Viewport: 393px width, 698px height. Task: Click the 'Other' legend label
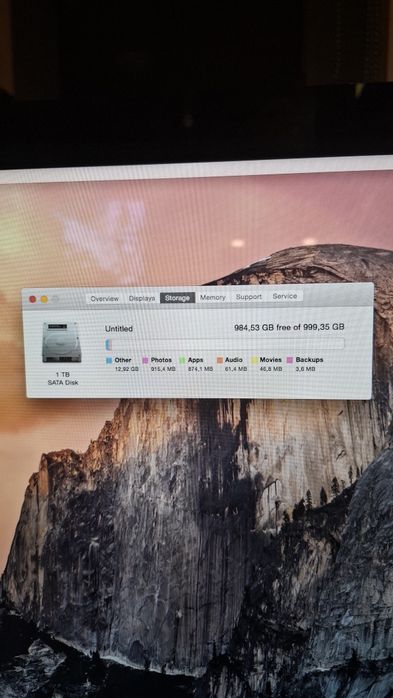pos(123,360)
